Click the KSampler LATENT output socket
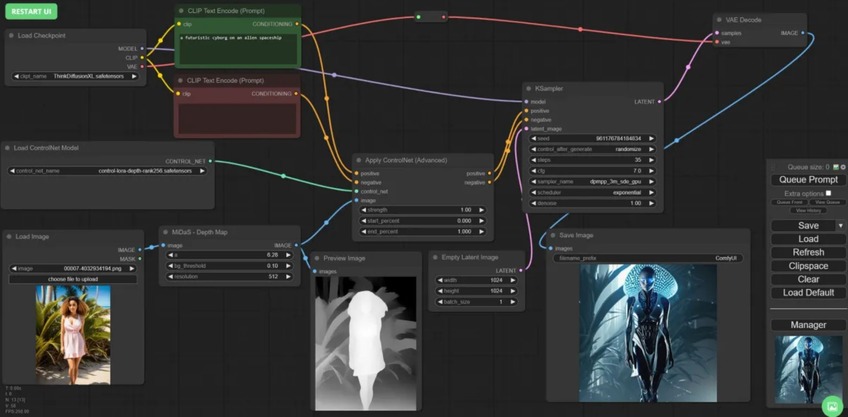Viewport: 848px width, 417px height. 659,101
